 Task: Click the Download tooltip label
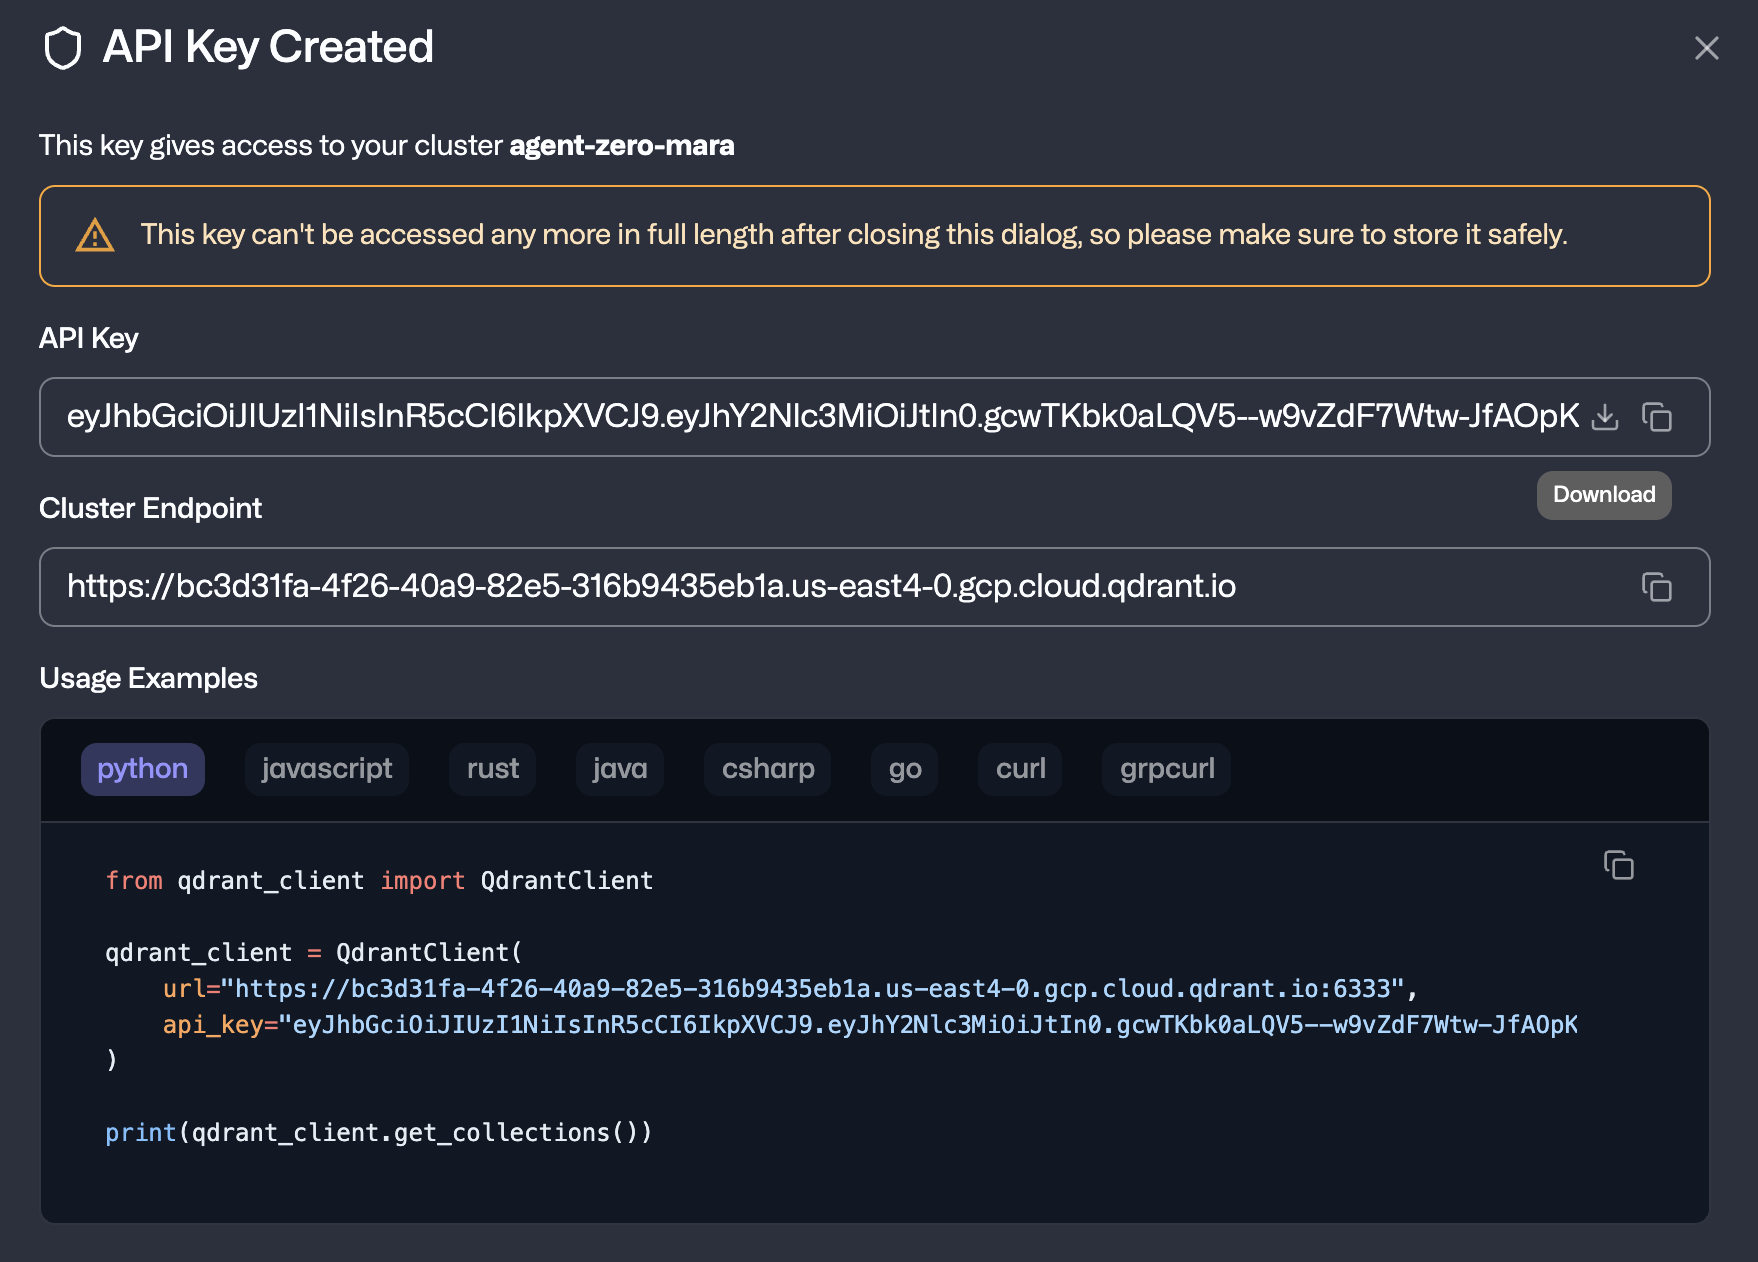[1604, 495]
